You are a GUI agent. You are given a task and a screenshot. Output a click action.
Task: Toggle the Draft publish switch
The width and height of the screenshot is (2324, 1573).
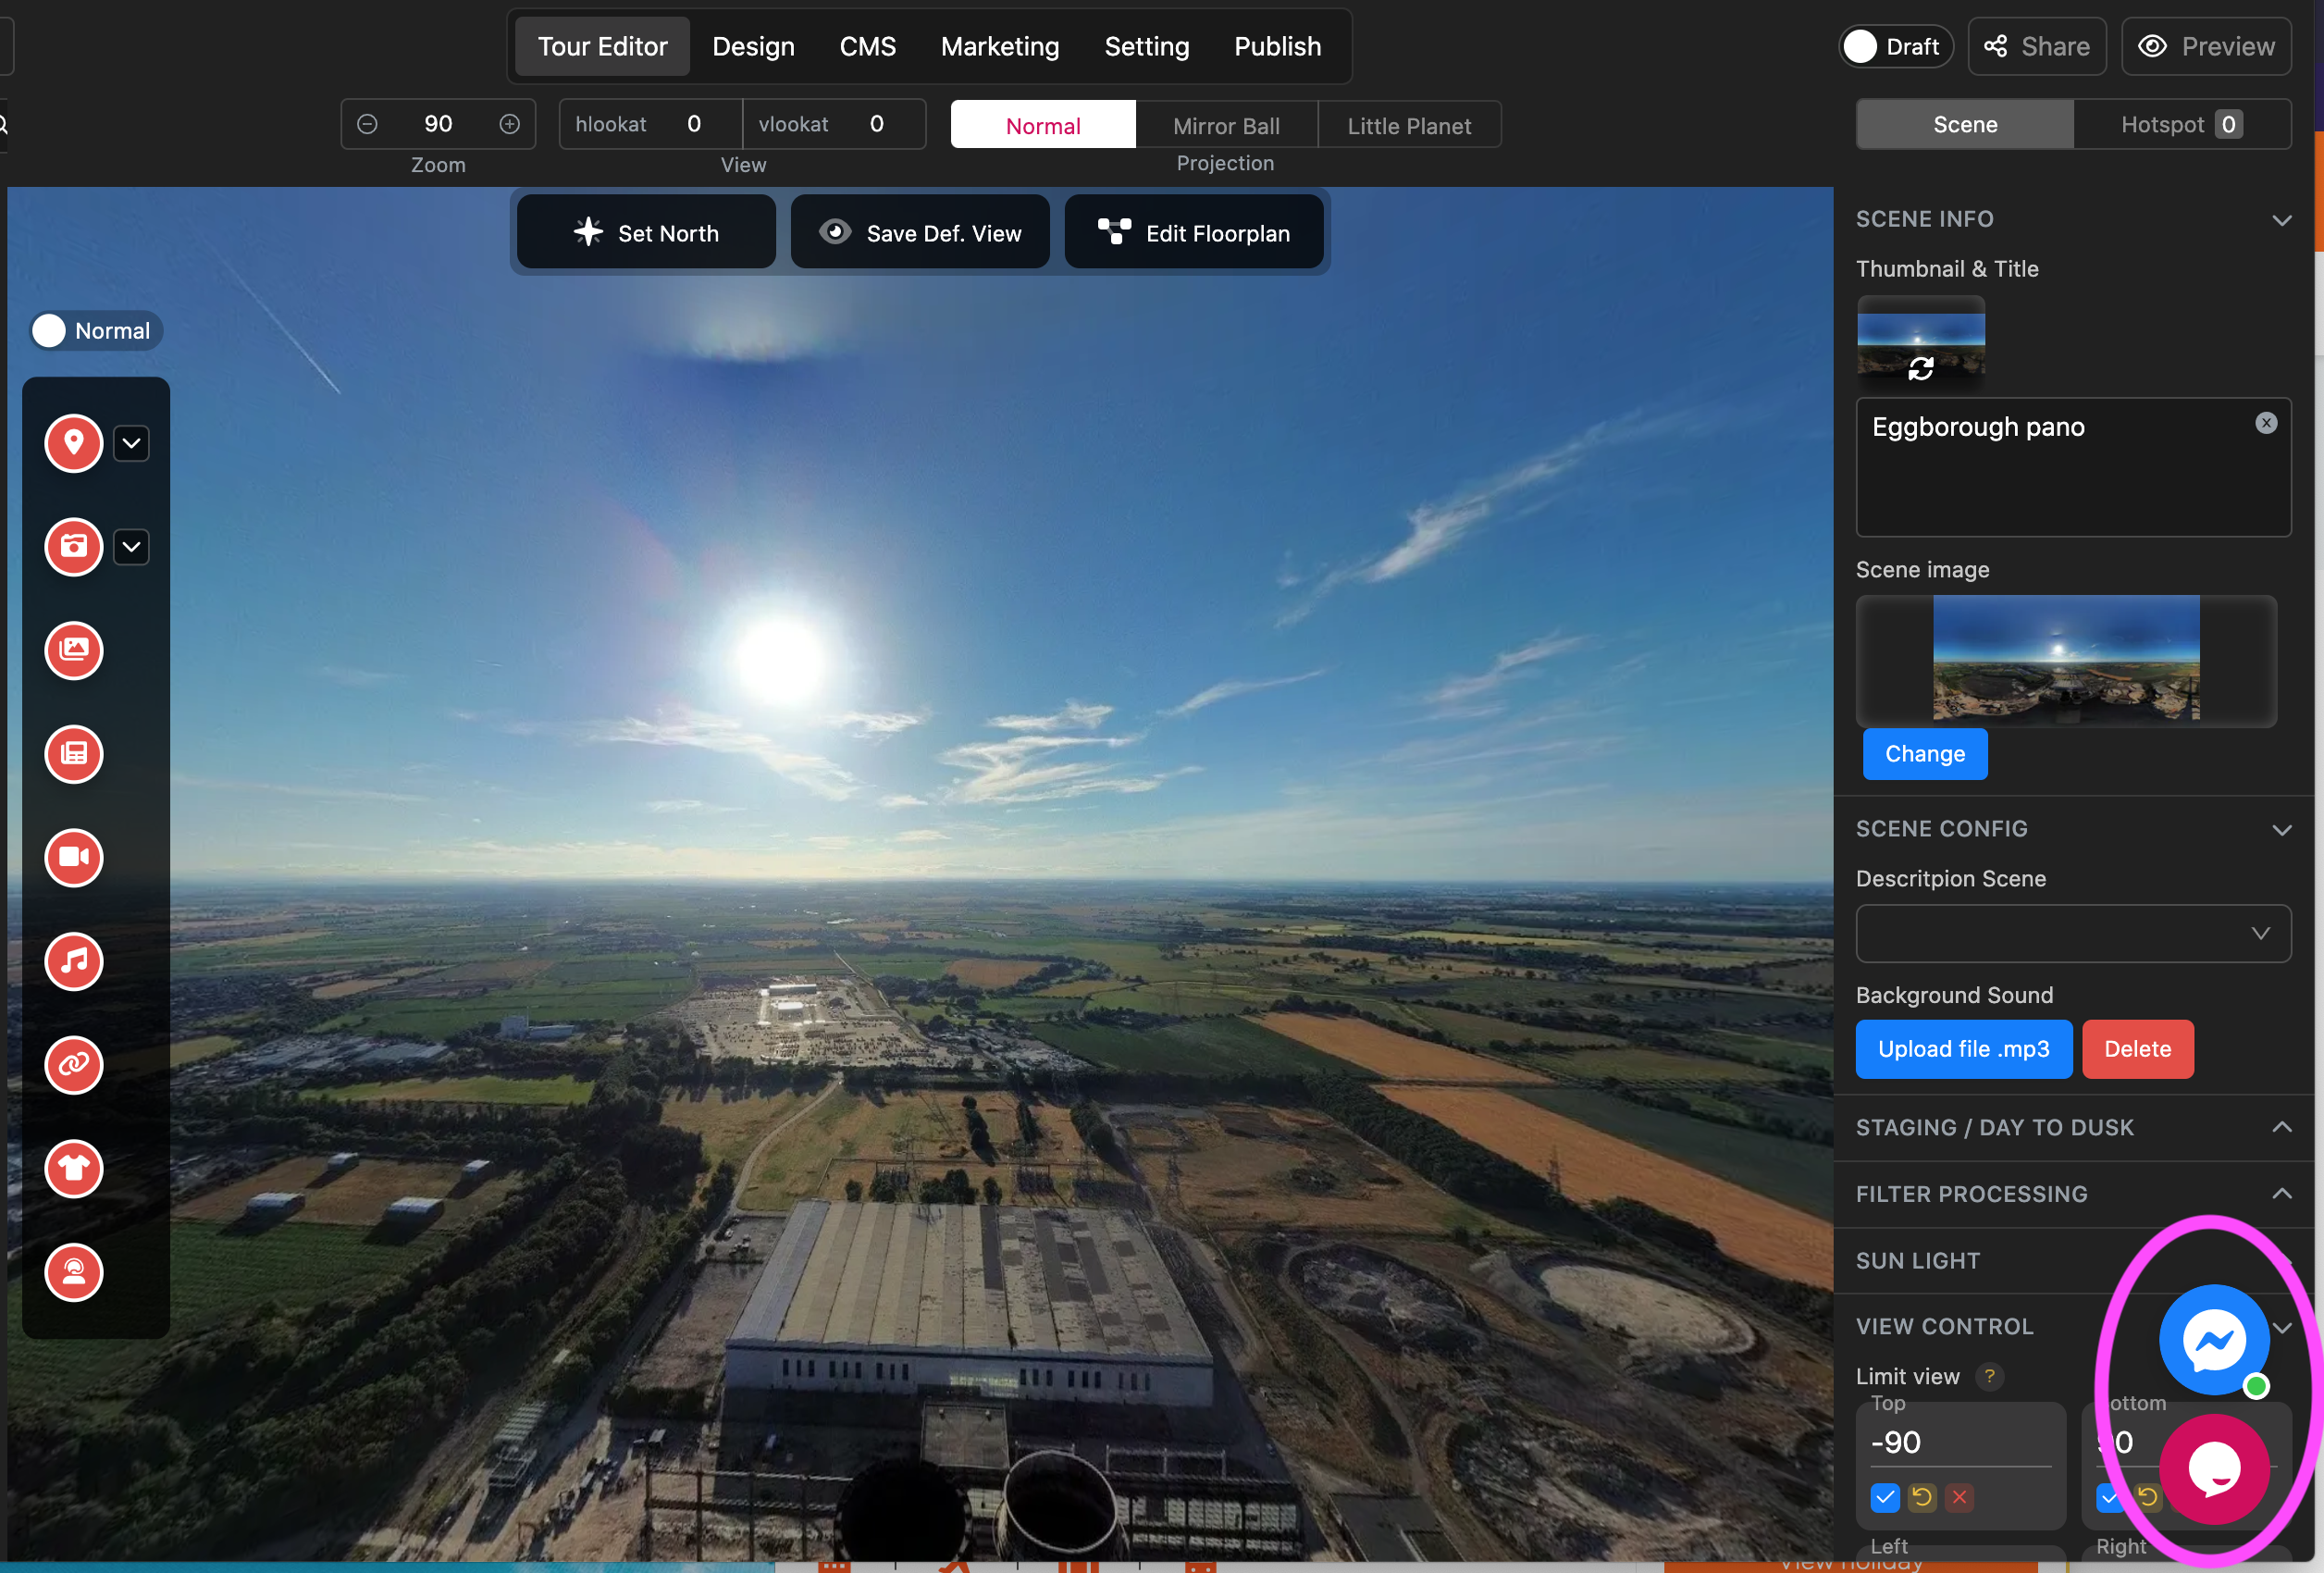1861,47
